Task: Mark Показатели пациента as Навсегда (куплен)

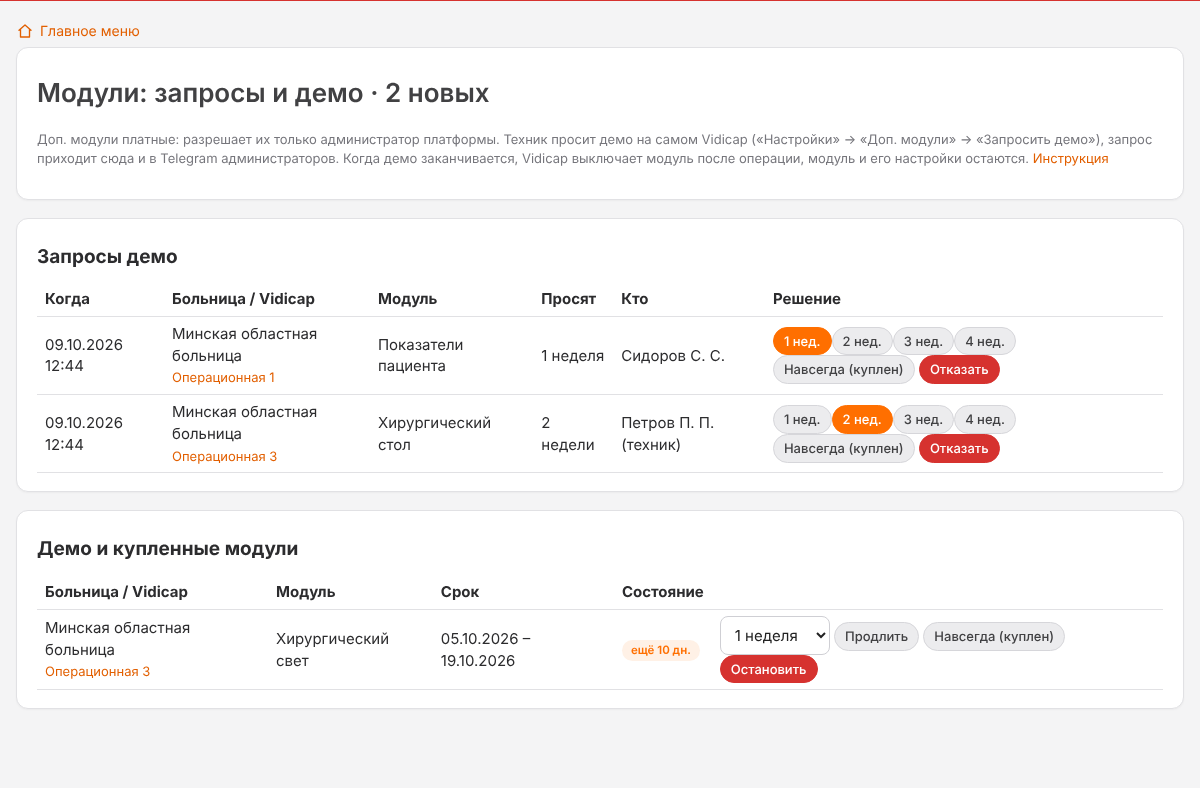Action: tap(844, 370)
